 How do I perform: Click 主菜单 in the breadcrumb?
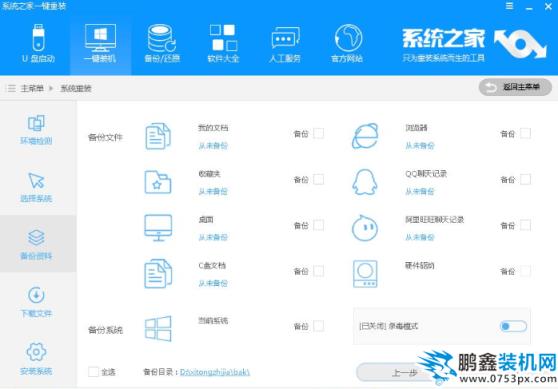32,88
